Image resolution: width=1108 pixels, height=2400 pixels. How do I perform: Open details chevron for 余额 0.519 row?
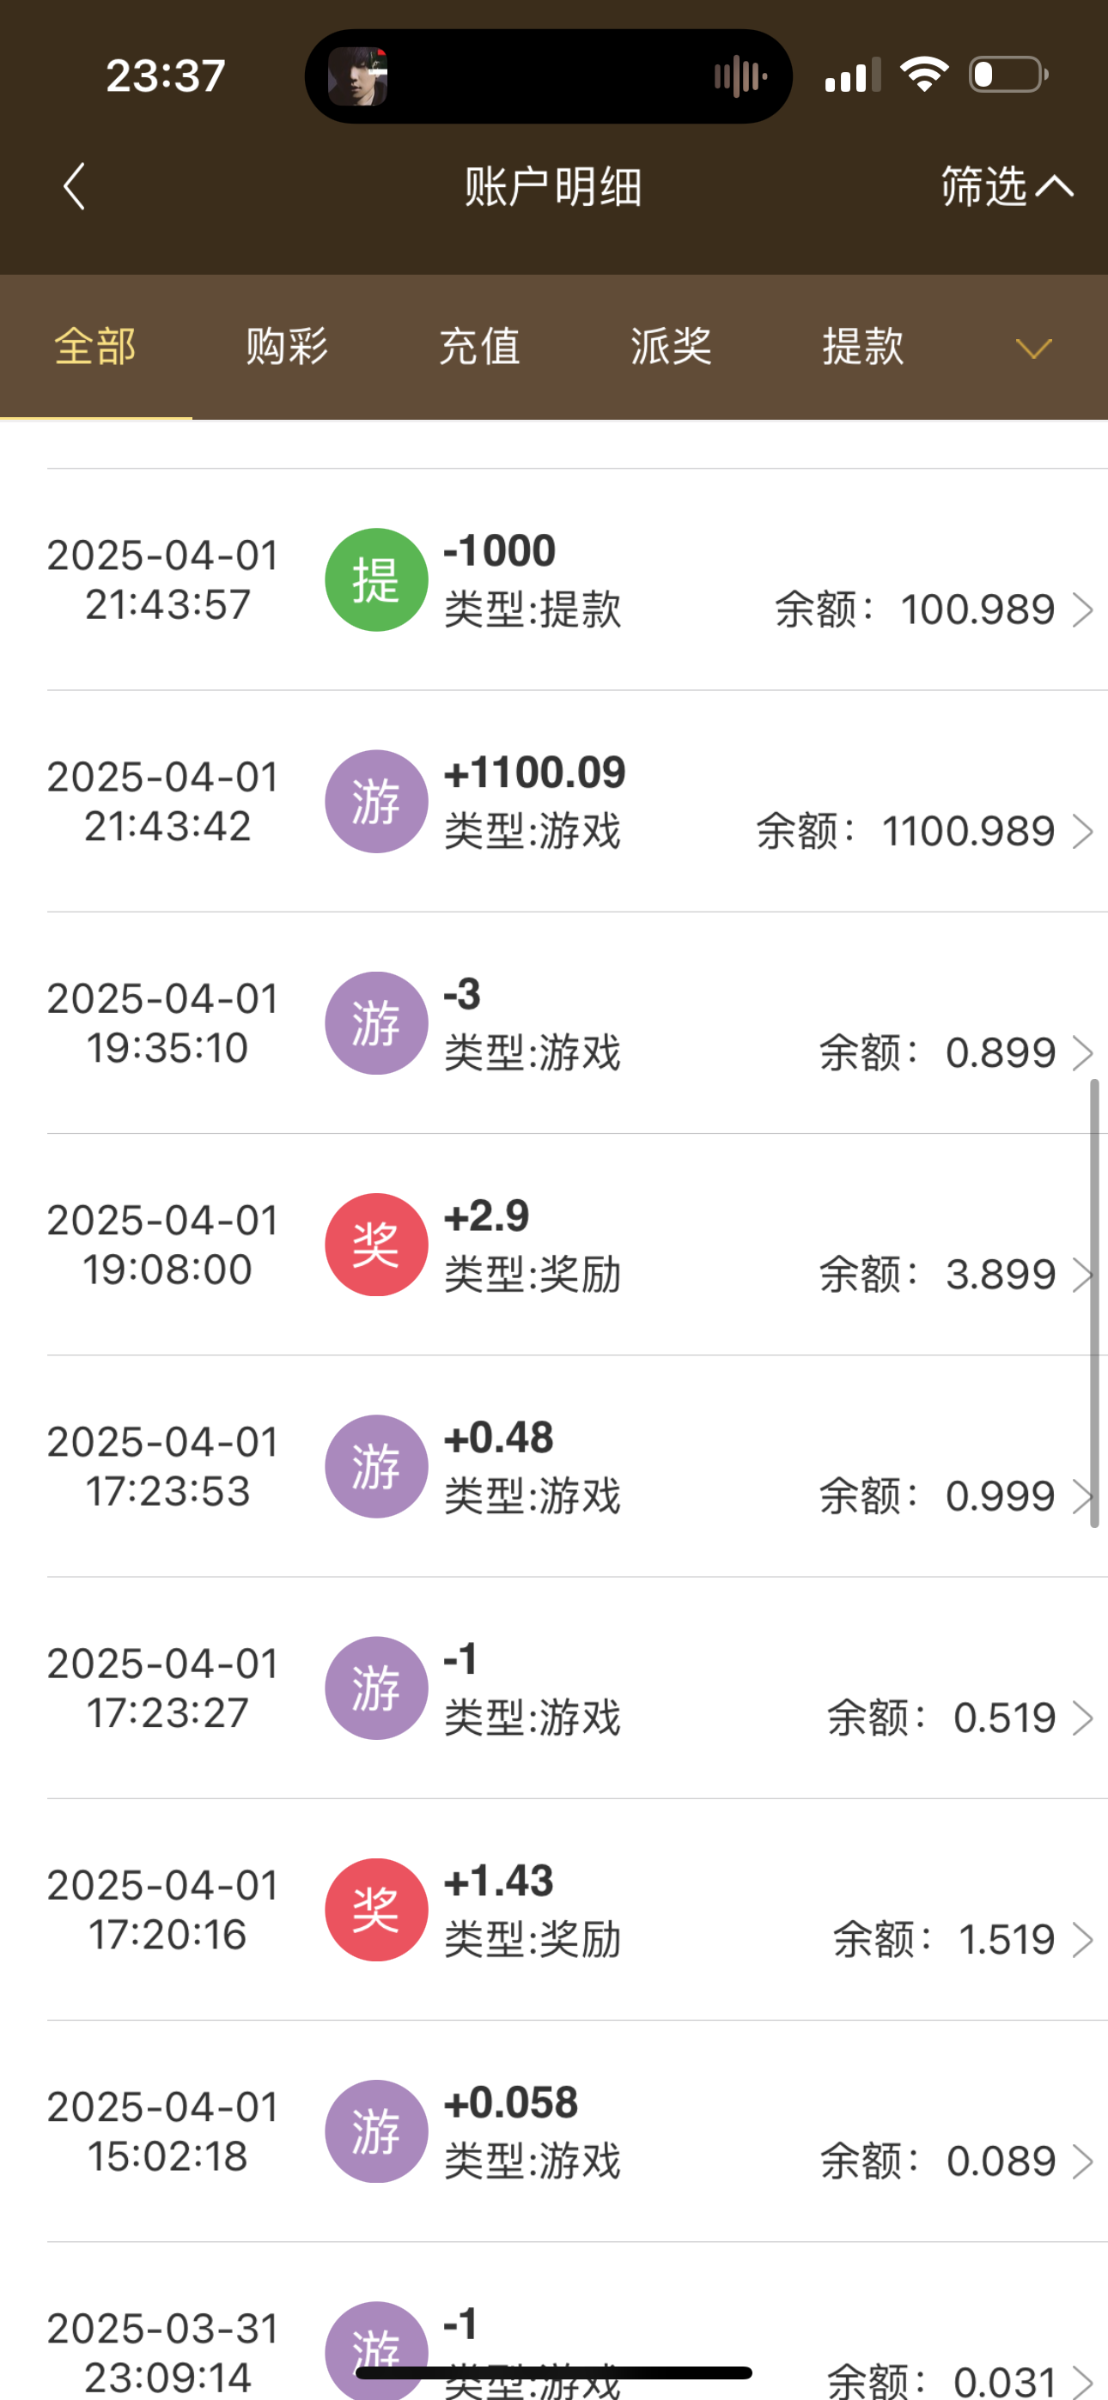tap(1082, 1718)
